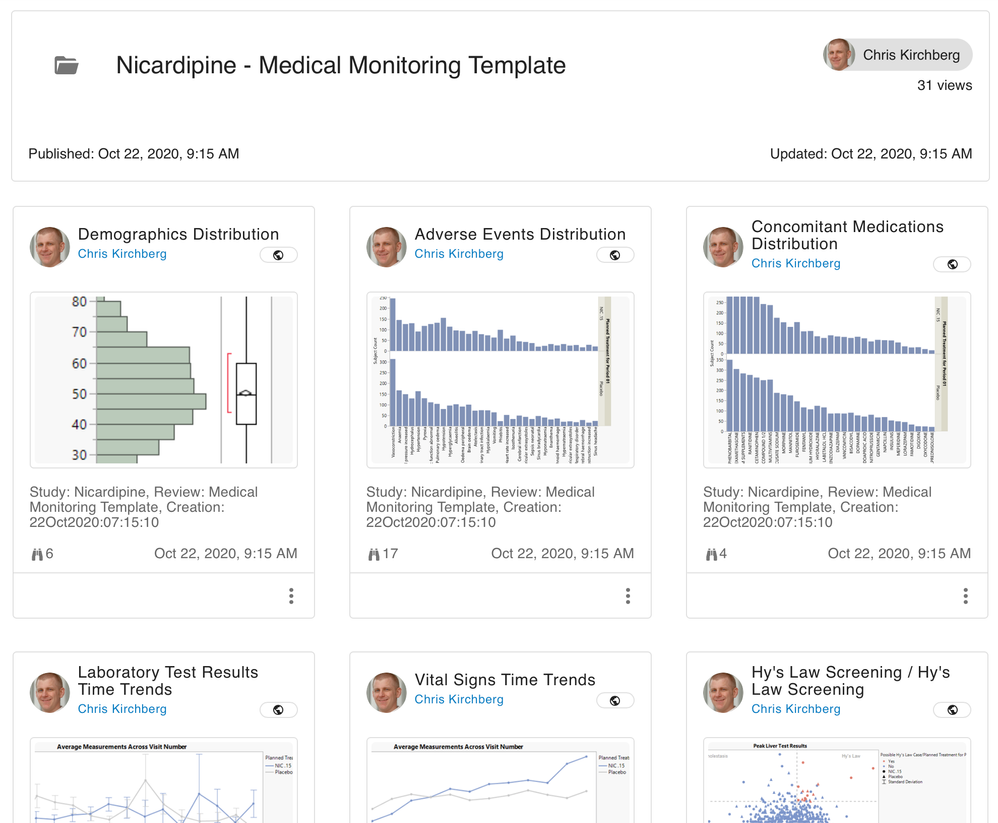Click the avatar on Laboratory Test Results Time Trends card
The height and width of the screenshot is (823, 998).
click(x=49, y=692)
